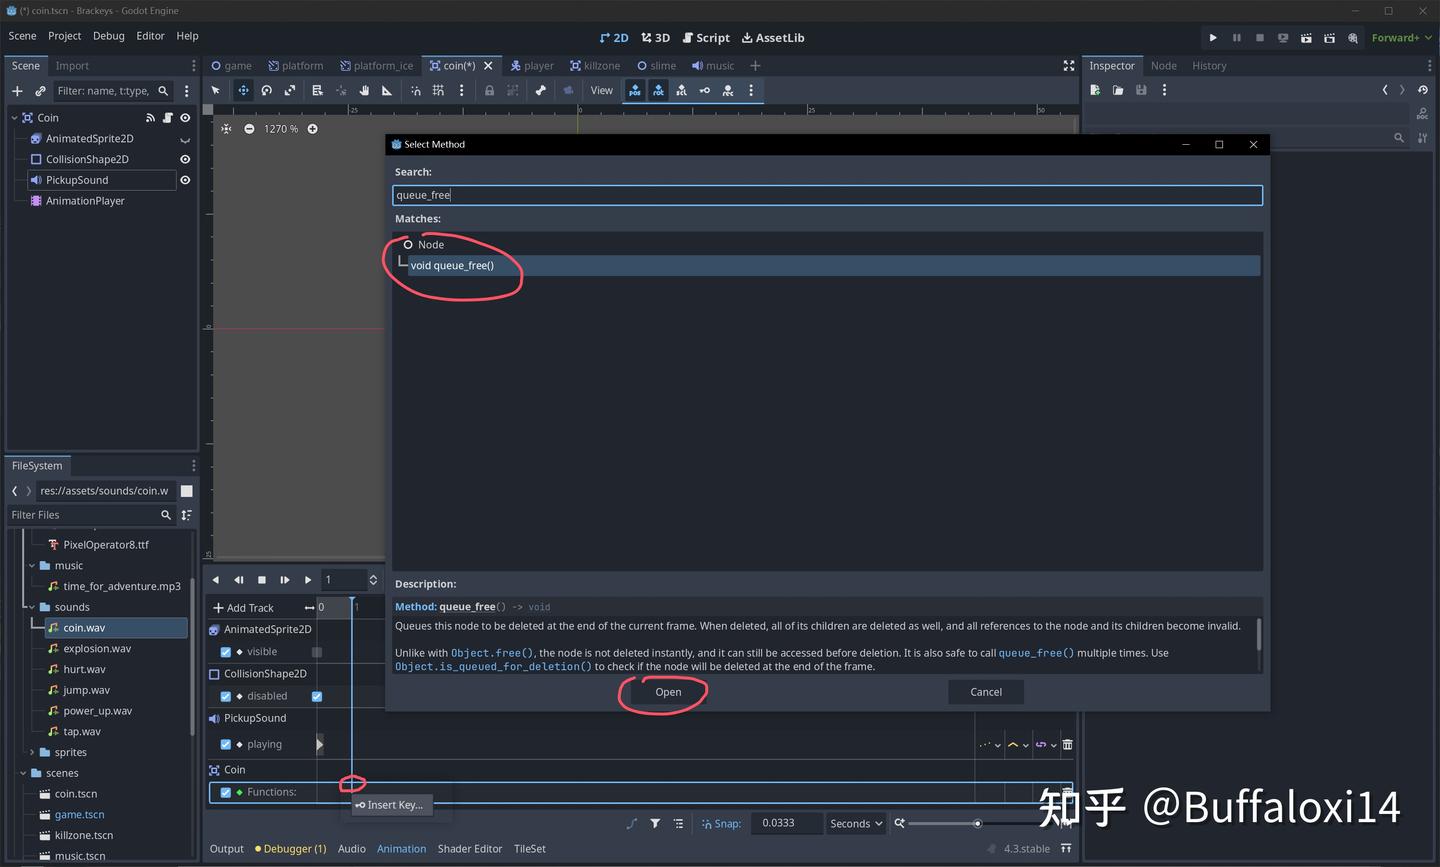Select the Move tool in the canvas toolbar
The height and width of the screenshot is (867, 1440).
point(243,90)
